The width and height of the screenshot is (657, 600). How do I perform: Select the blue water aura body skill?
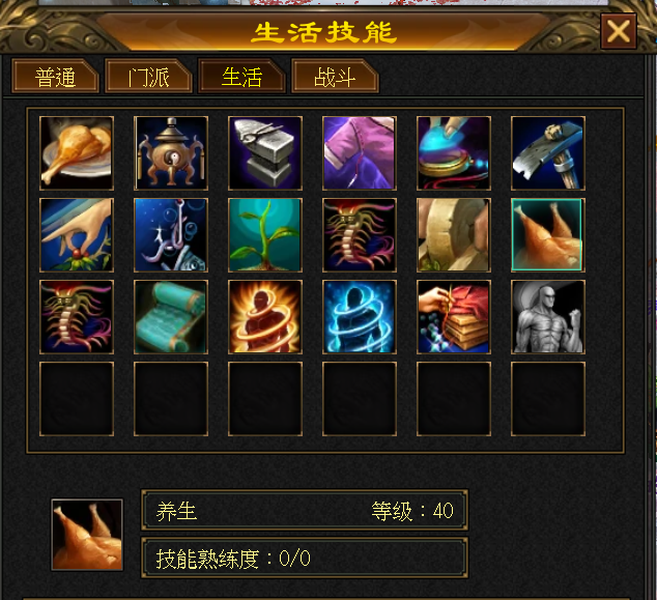tap(360, 317)
